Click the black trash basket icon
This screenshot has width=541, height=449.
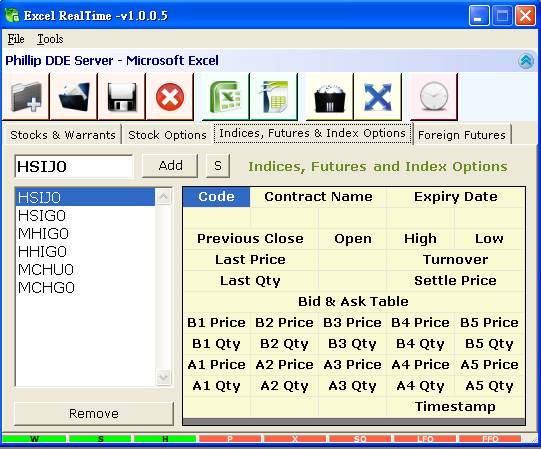coord(329,97)
